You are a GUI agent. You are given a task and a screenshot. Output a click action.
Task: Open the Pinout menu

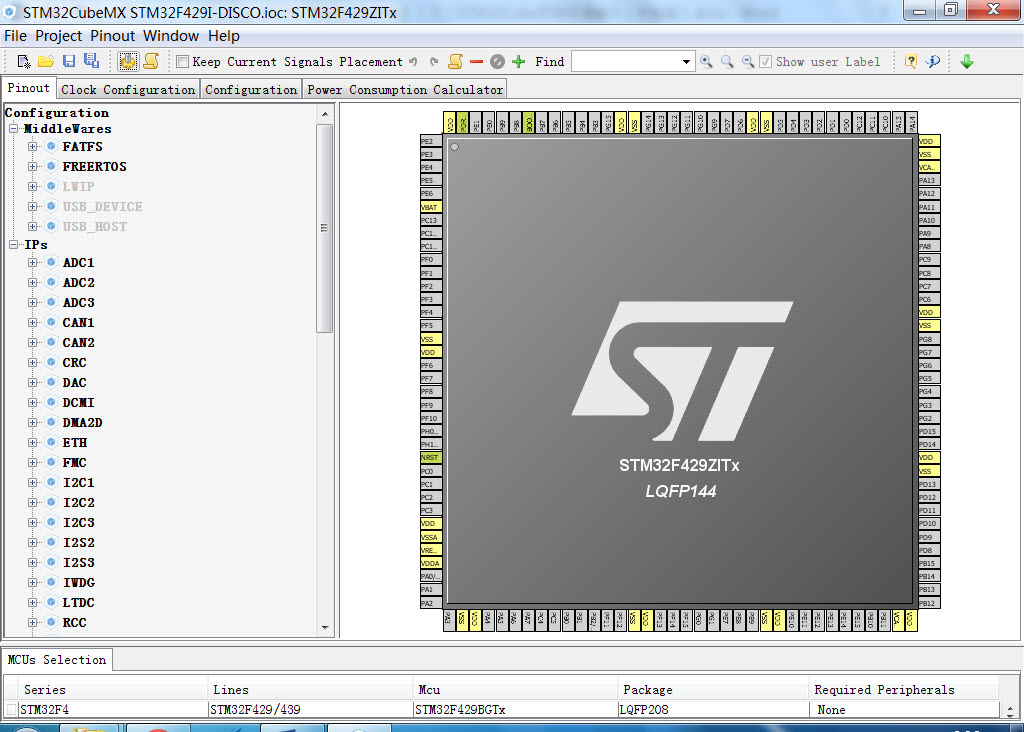112,36
